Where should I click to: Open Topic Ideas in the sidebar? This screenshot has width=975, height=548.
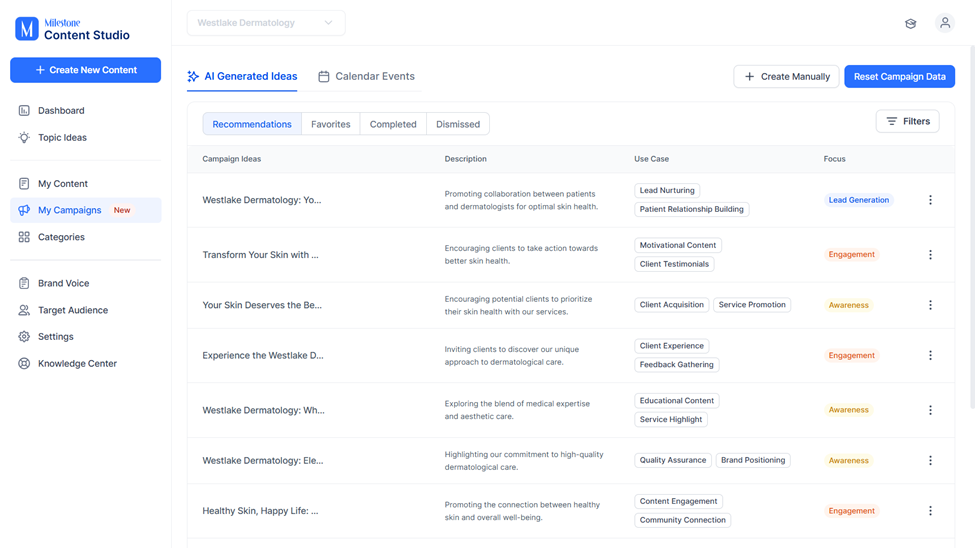(85, 137)
